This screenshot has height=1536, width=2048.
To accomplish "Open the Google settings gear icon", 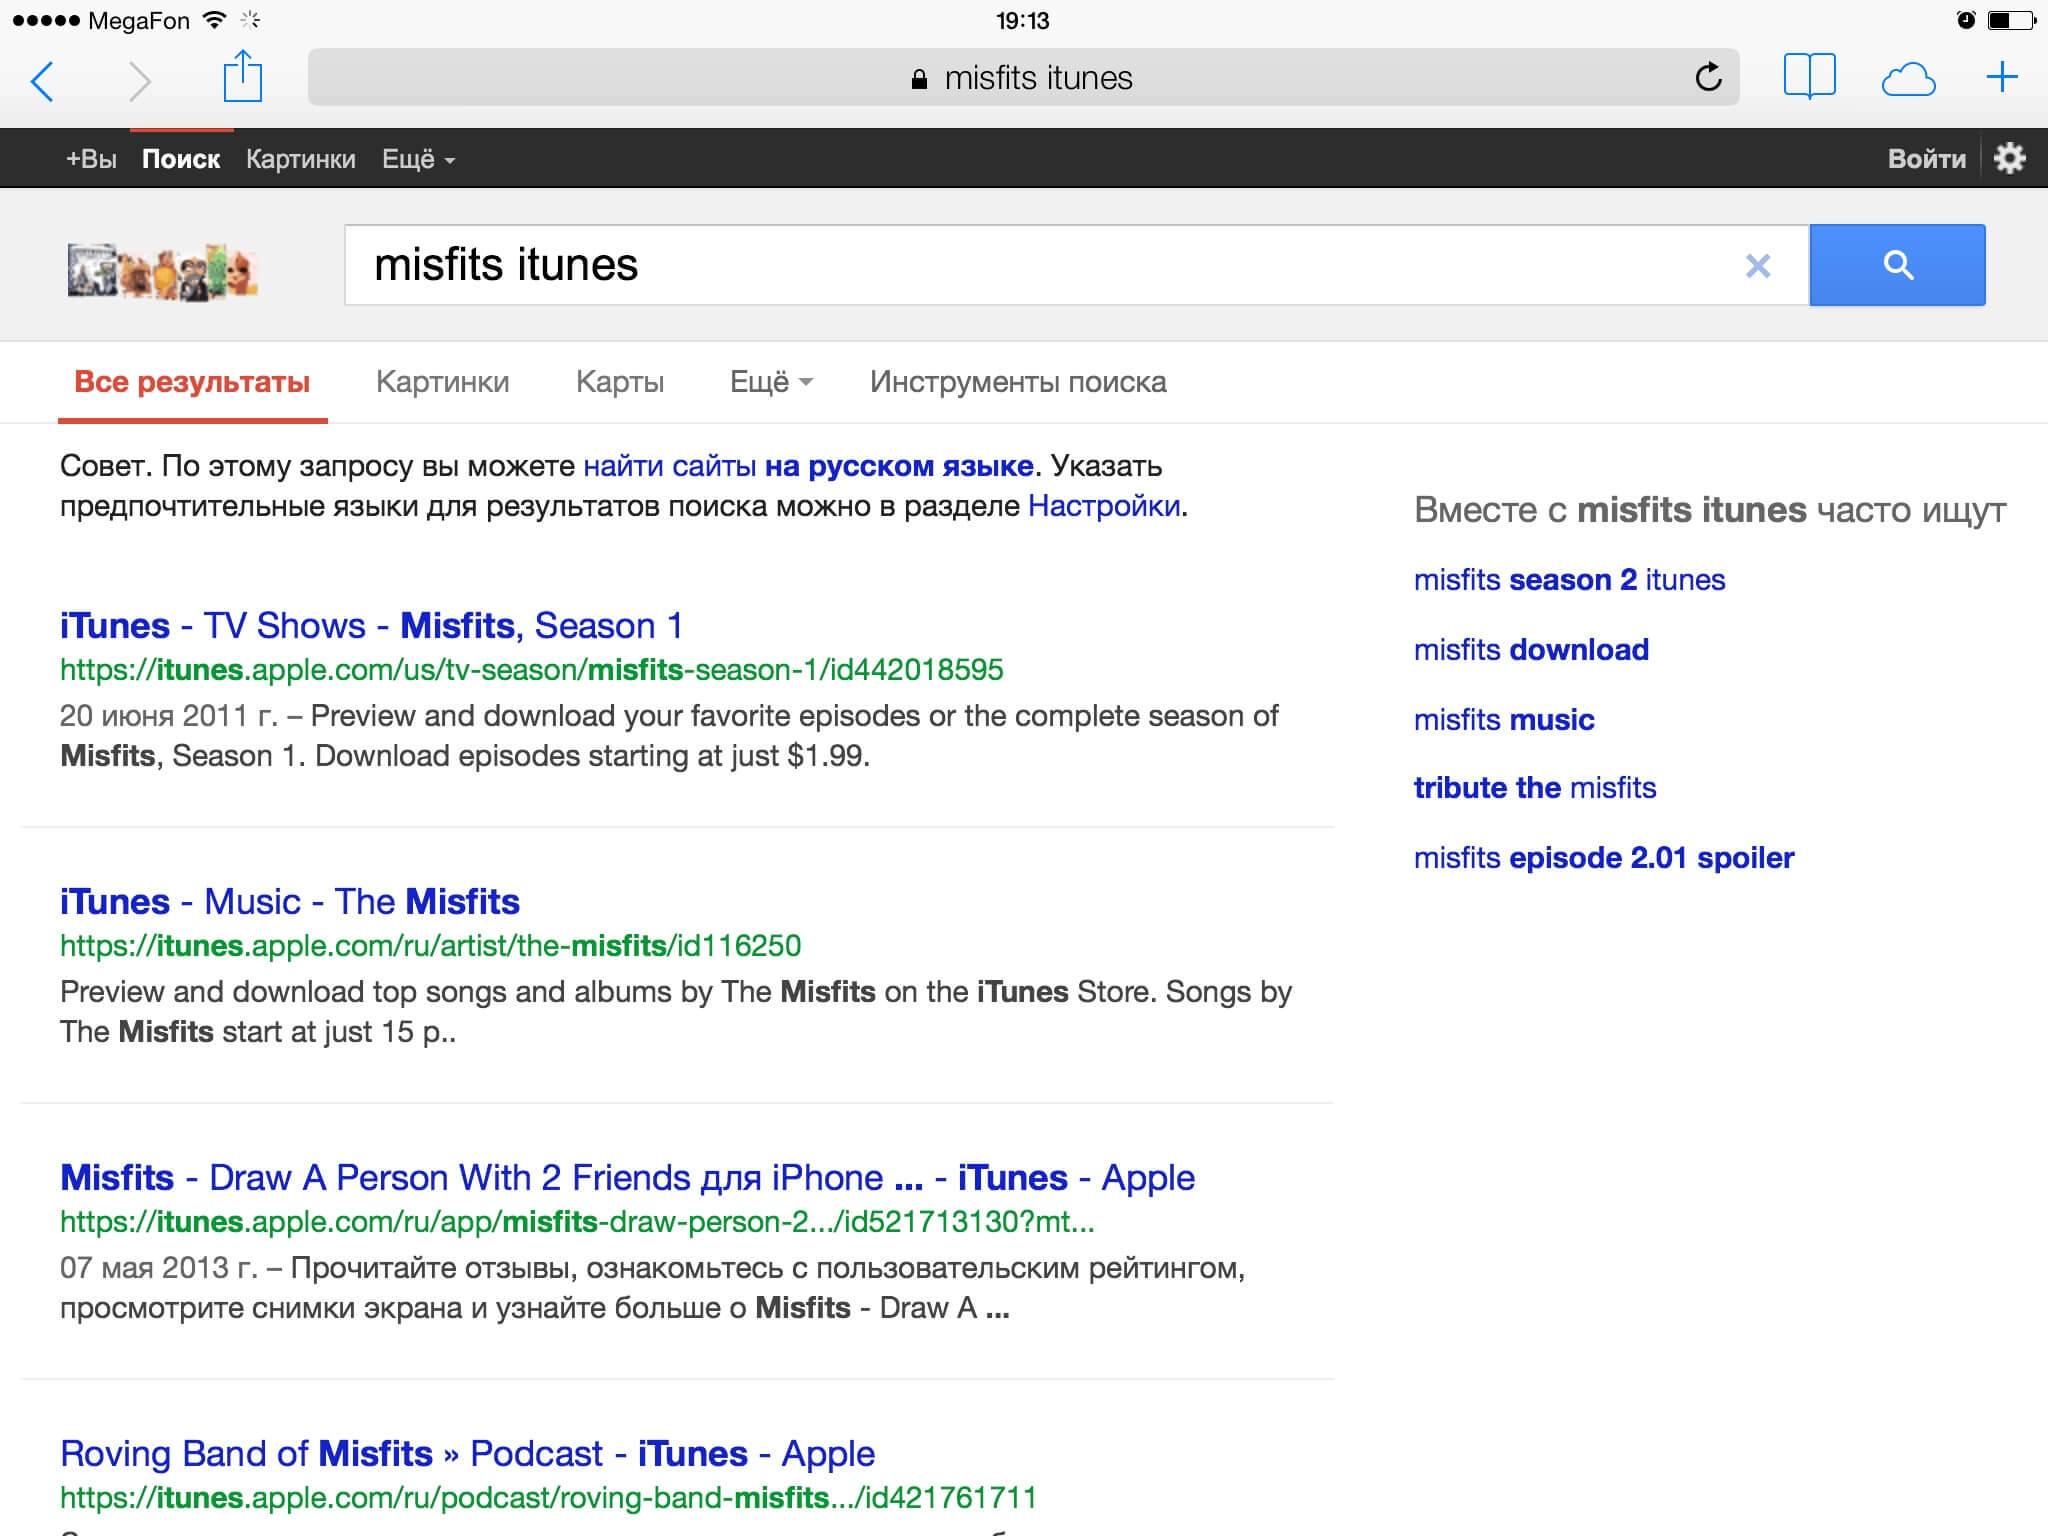I will coord(2009,158).
